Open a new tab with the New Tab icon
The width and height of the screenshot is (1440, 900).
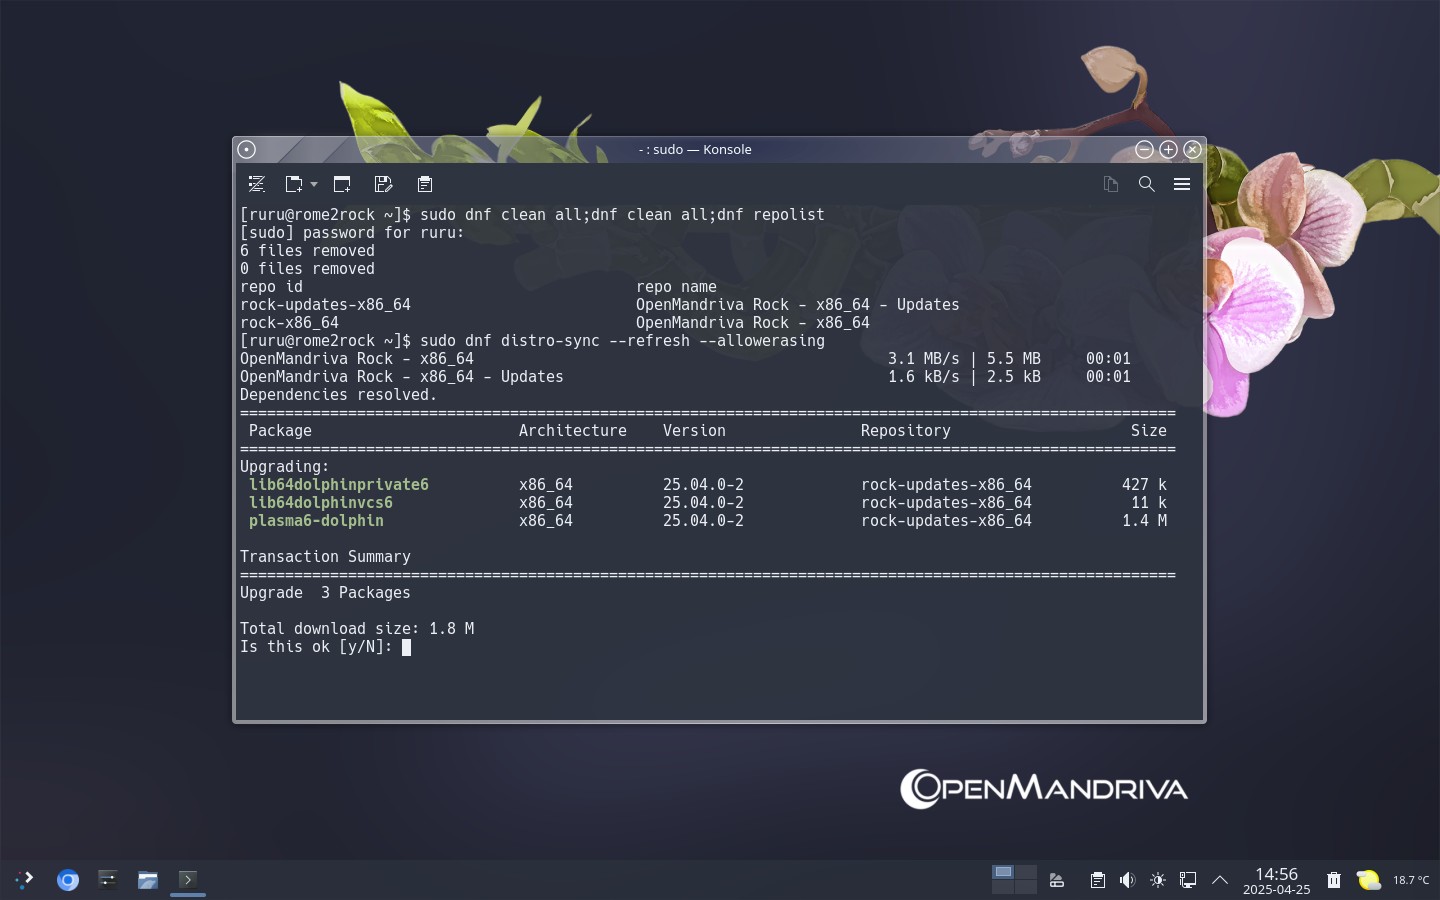[x=294, y=184]
